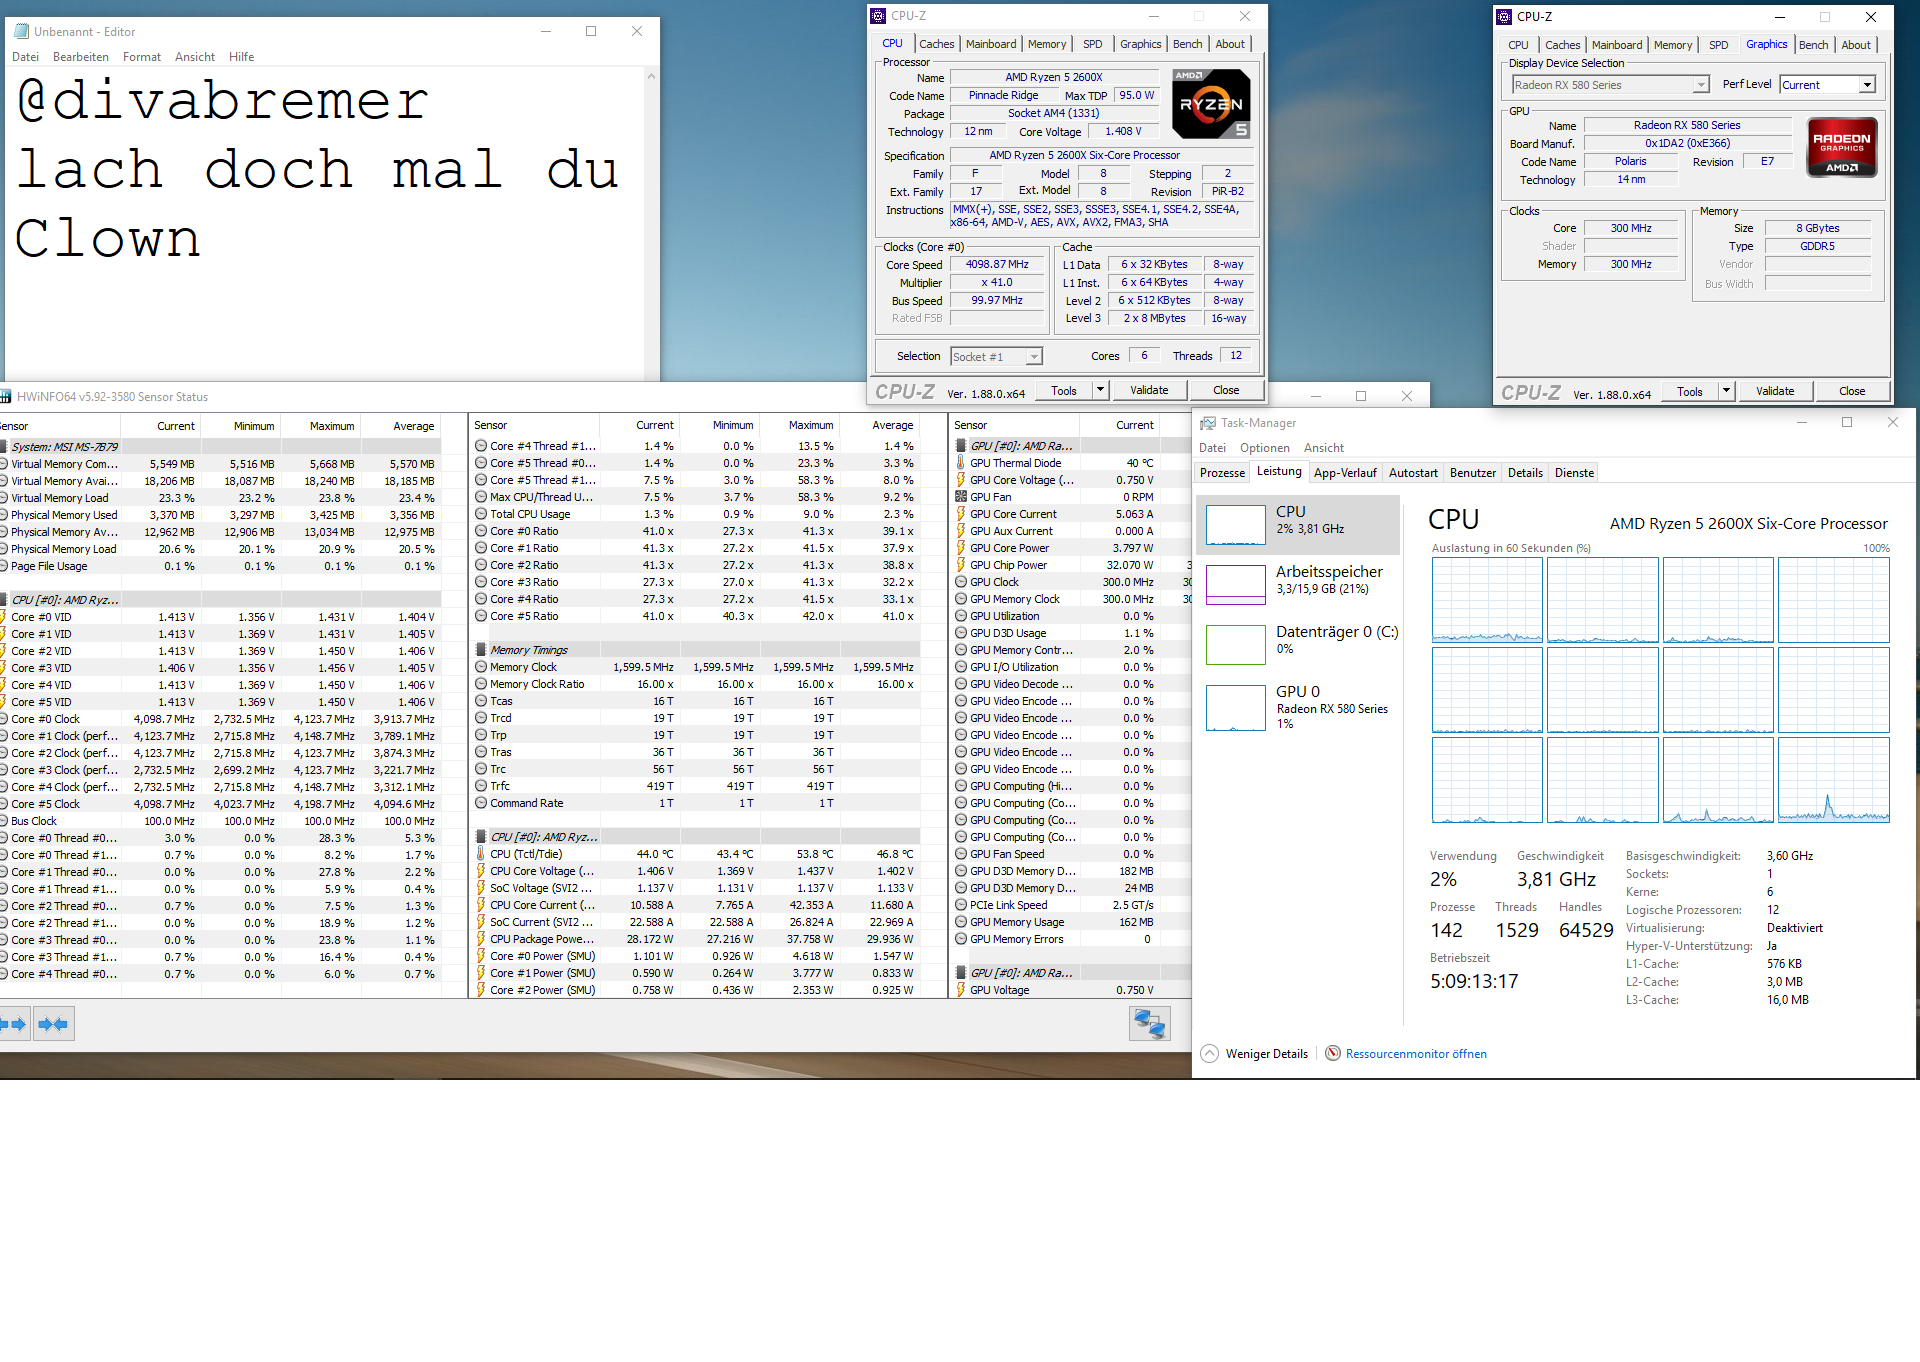The height and width of the screenshot is (1362, 1920).
Task: Click Validate in the CPU-Z Graphics window
Action: pyautogui.click(x=1775, y=391)
